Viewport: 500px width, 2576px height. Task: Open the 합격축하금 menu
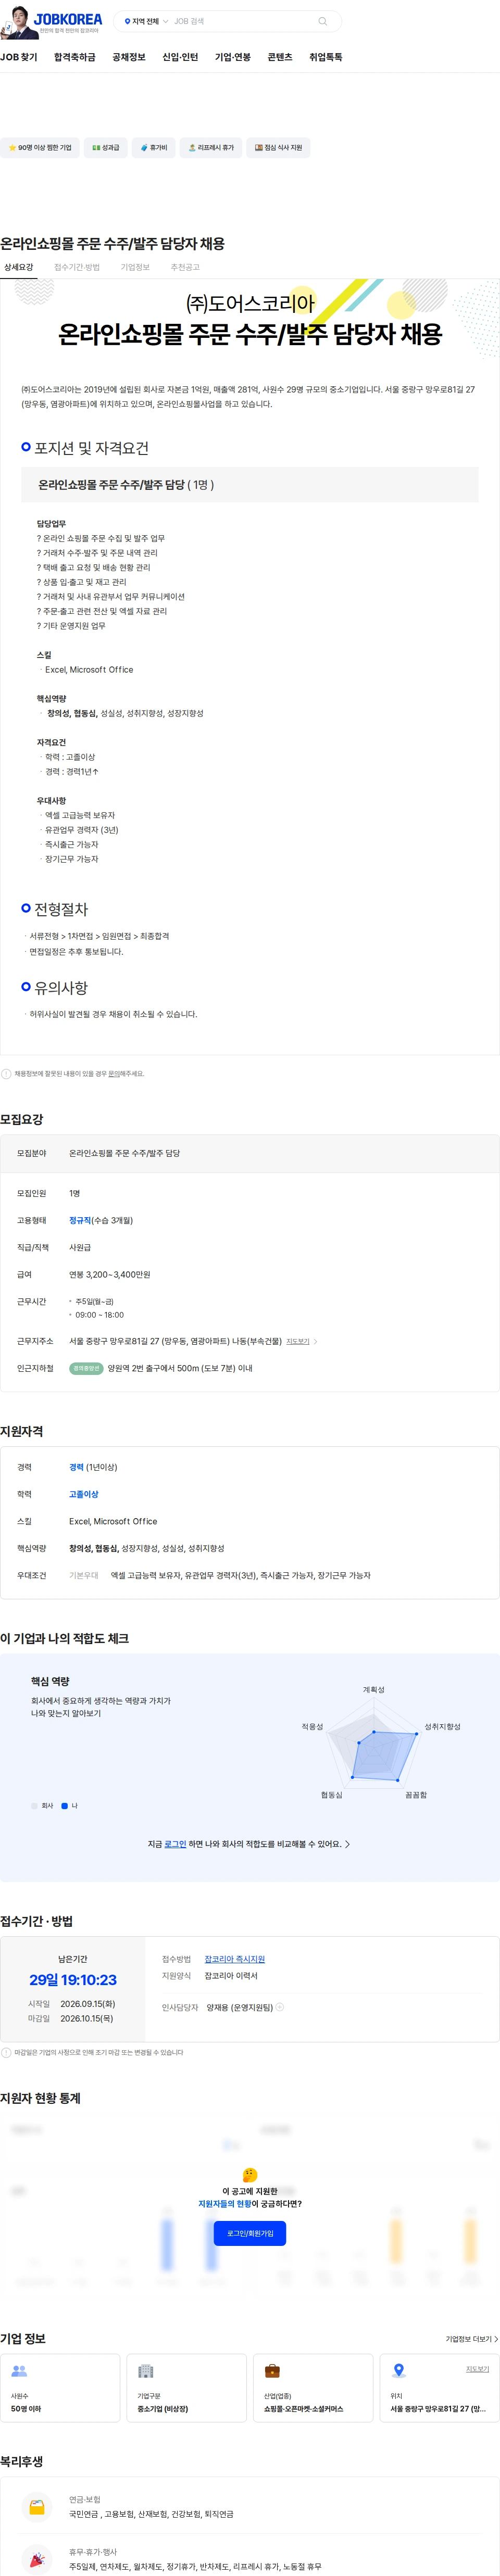click(75, 57)
